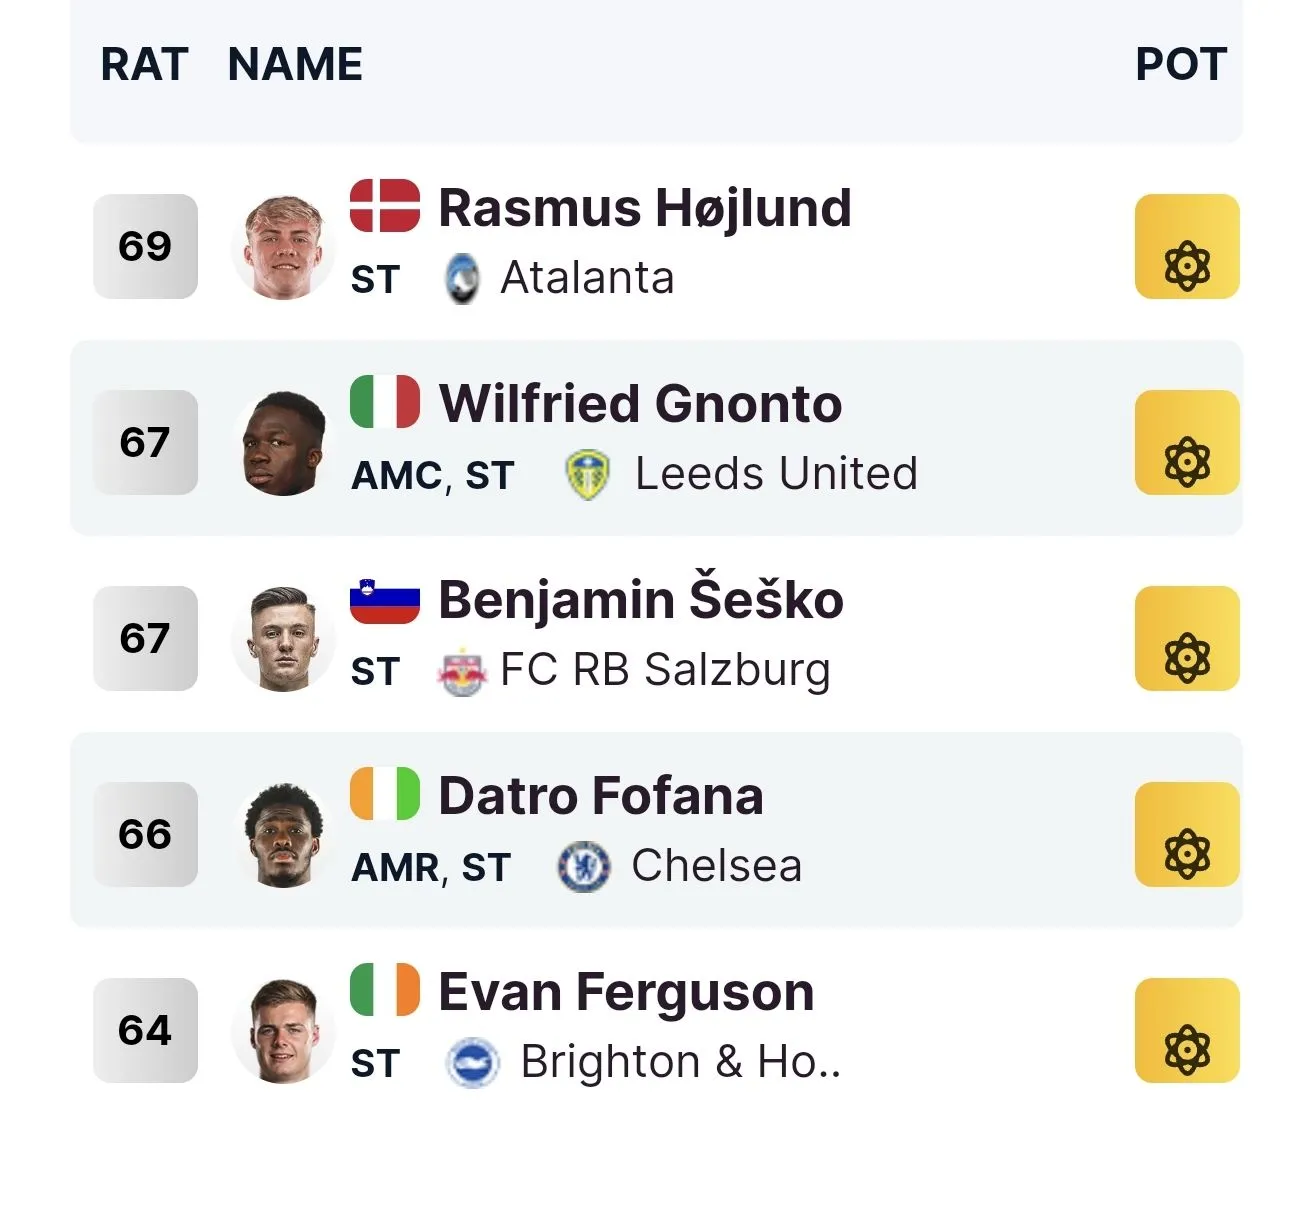This screenshot has height=1216, width=1312.
Task: Click Benjamin Šeško's yellow potential icon
Action: click(1186, 639)
